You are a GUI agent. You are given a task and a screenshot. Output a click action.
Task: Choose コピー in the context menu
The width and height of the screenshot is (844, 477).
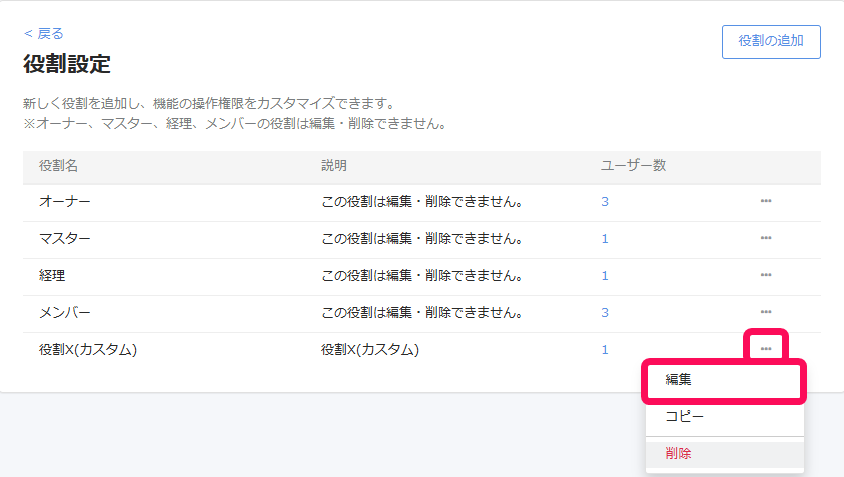[725, 416]
